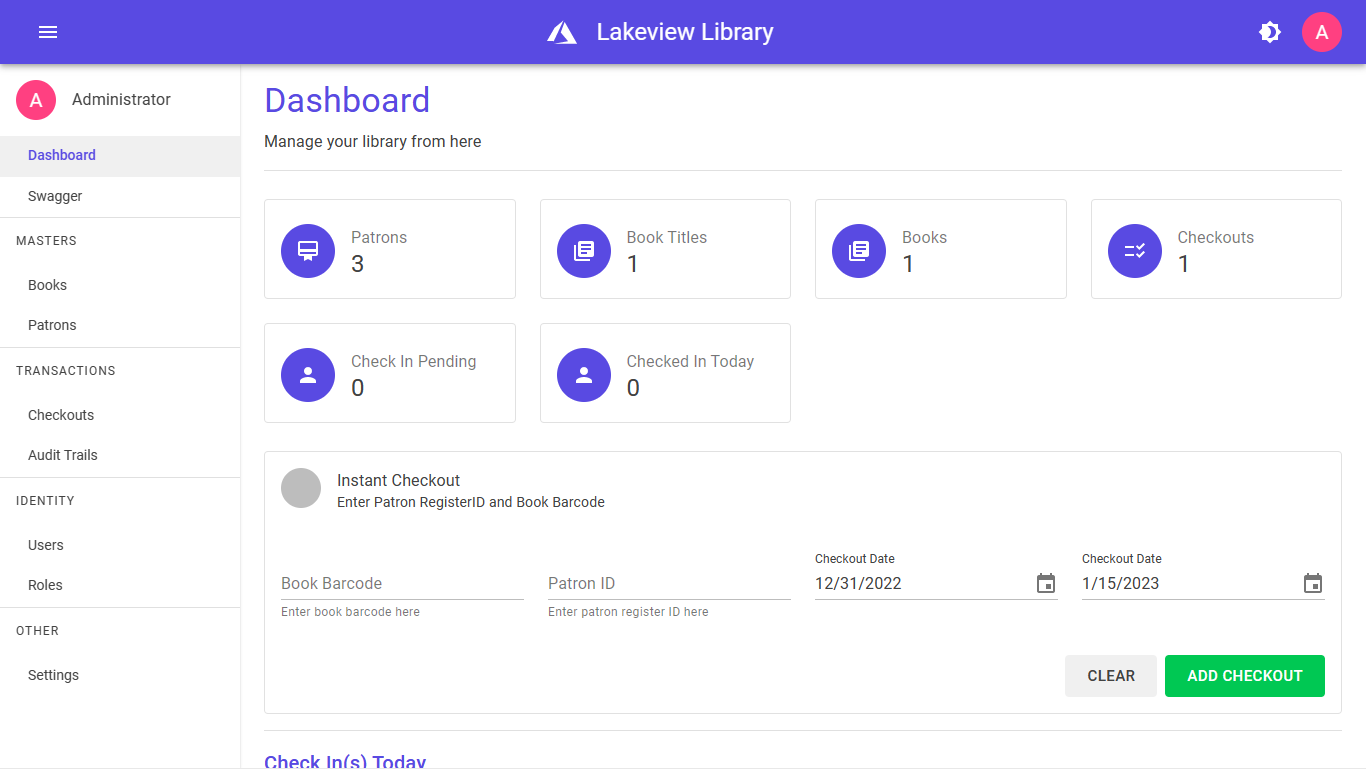Click 'Enter Patron RegisterID and Book Barcode' text
Screen dimensions: 1366x769
[471, 502]
